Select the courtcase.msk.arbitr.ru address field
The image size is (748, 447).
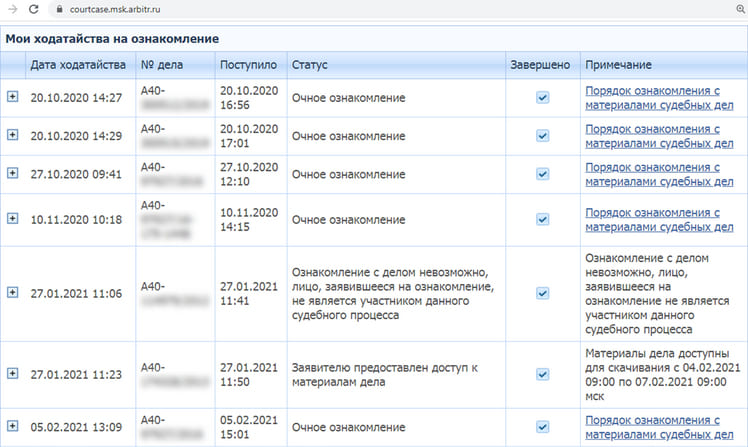click(x=115, y=9)
